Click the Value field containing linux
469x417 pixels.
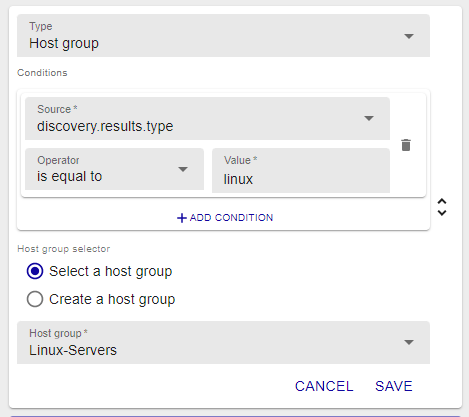(x=301, y=170)
